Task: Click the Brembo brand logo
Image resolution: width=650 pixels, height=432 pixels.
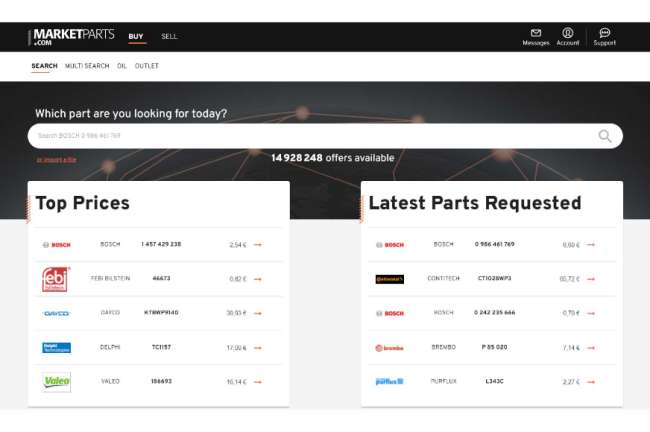Action: 389,348
